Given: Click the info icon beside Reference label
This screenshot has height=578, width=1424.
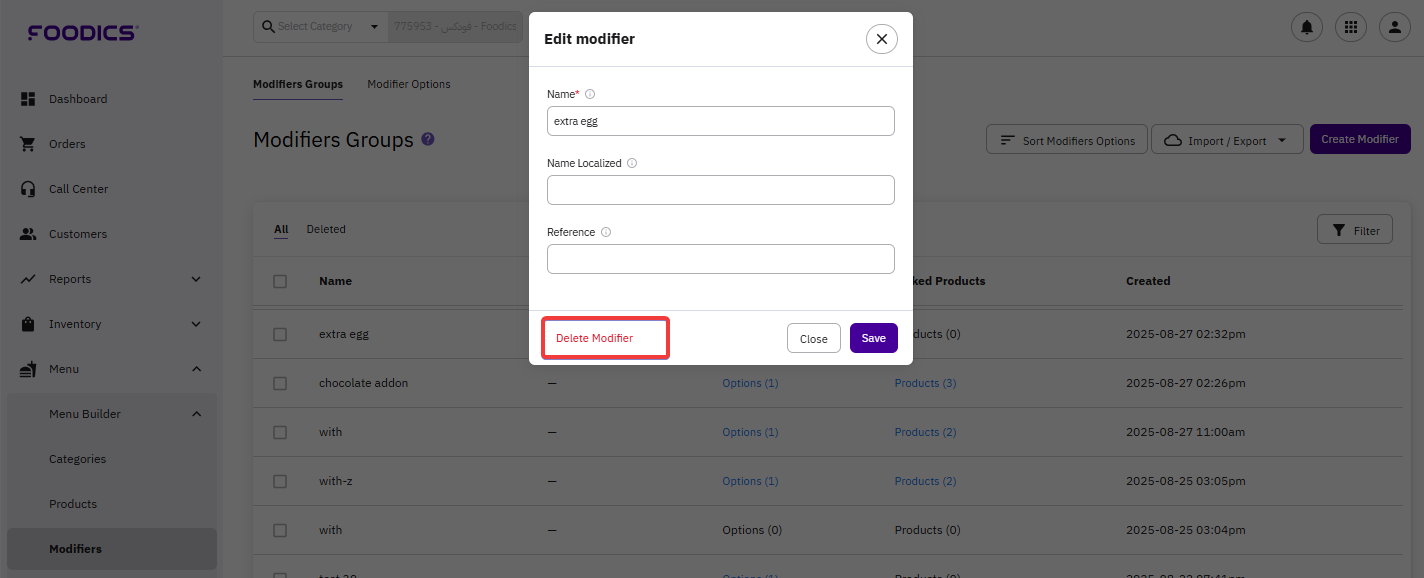Looking at the screenshot, I should tap(606, 232).
